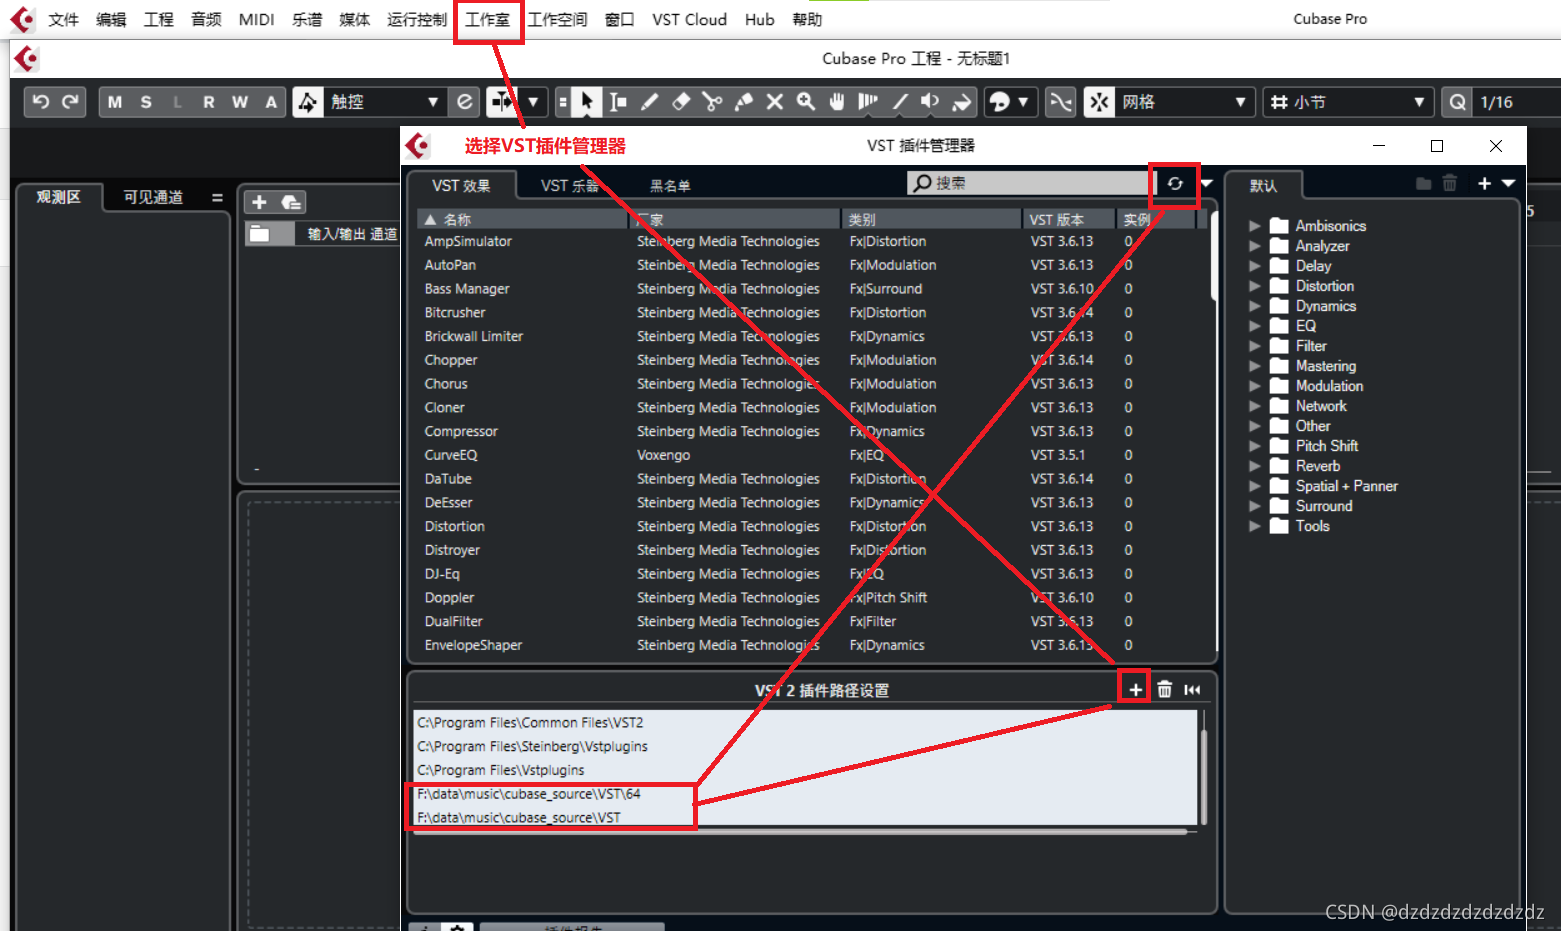Click the trash icon in the collection panel

1450,183
